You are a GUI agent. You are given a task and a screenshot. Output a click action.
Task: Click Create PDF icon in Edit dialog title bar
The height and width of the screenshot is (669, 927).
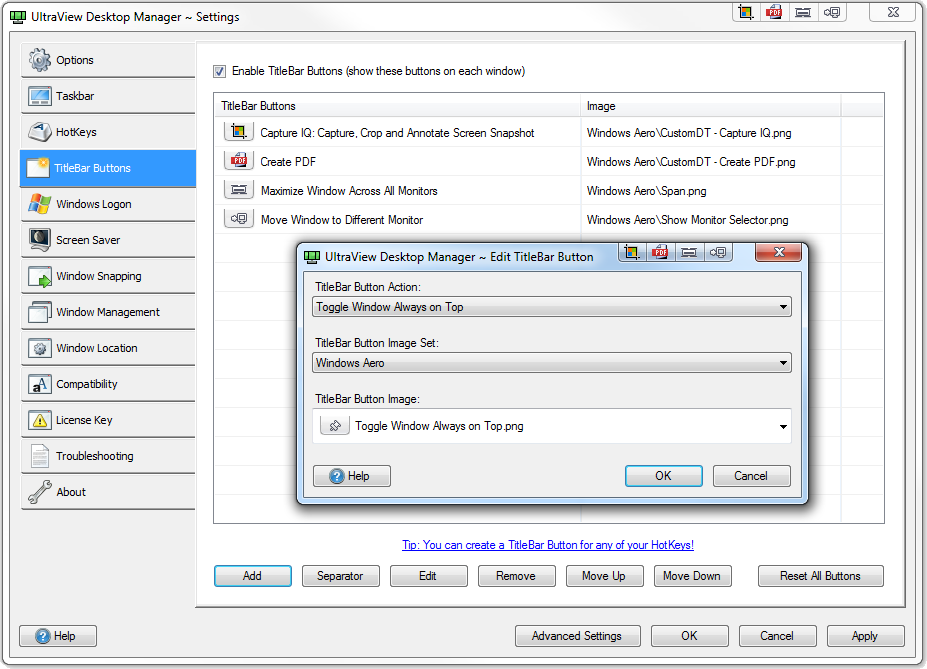coord(660,252)
